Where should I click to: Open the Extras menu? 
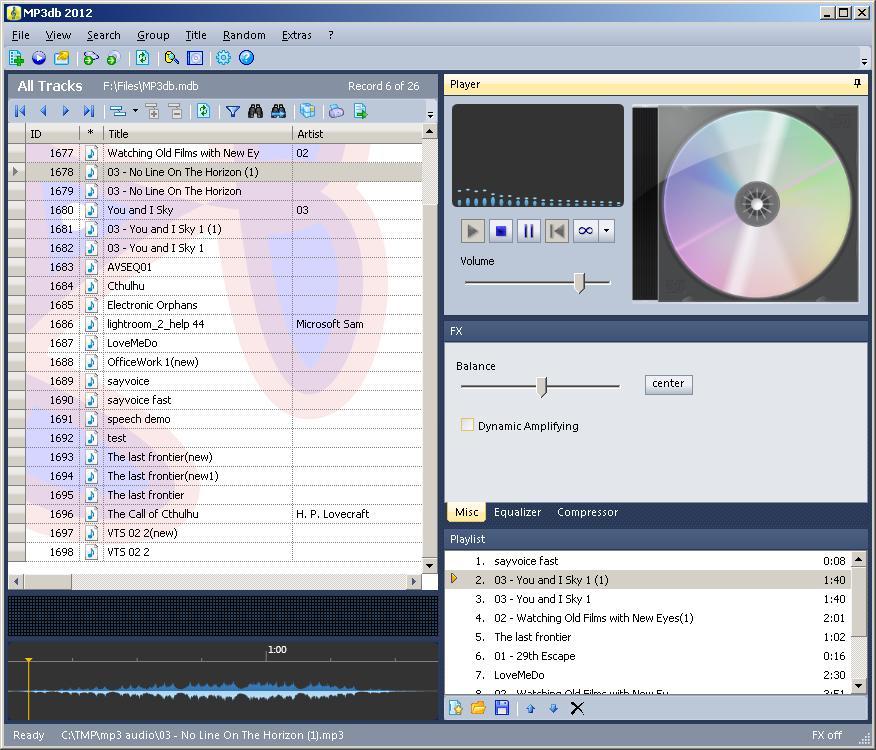(x=296, y=35)
